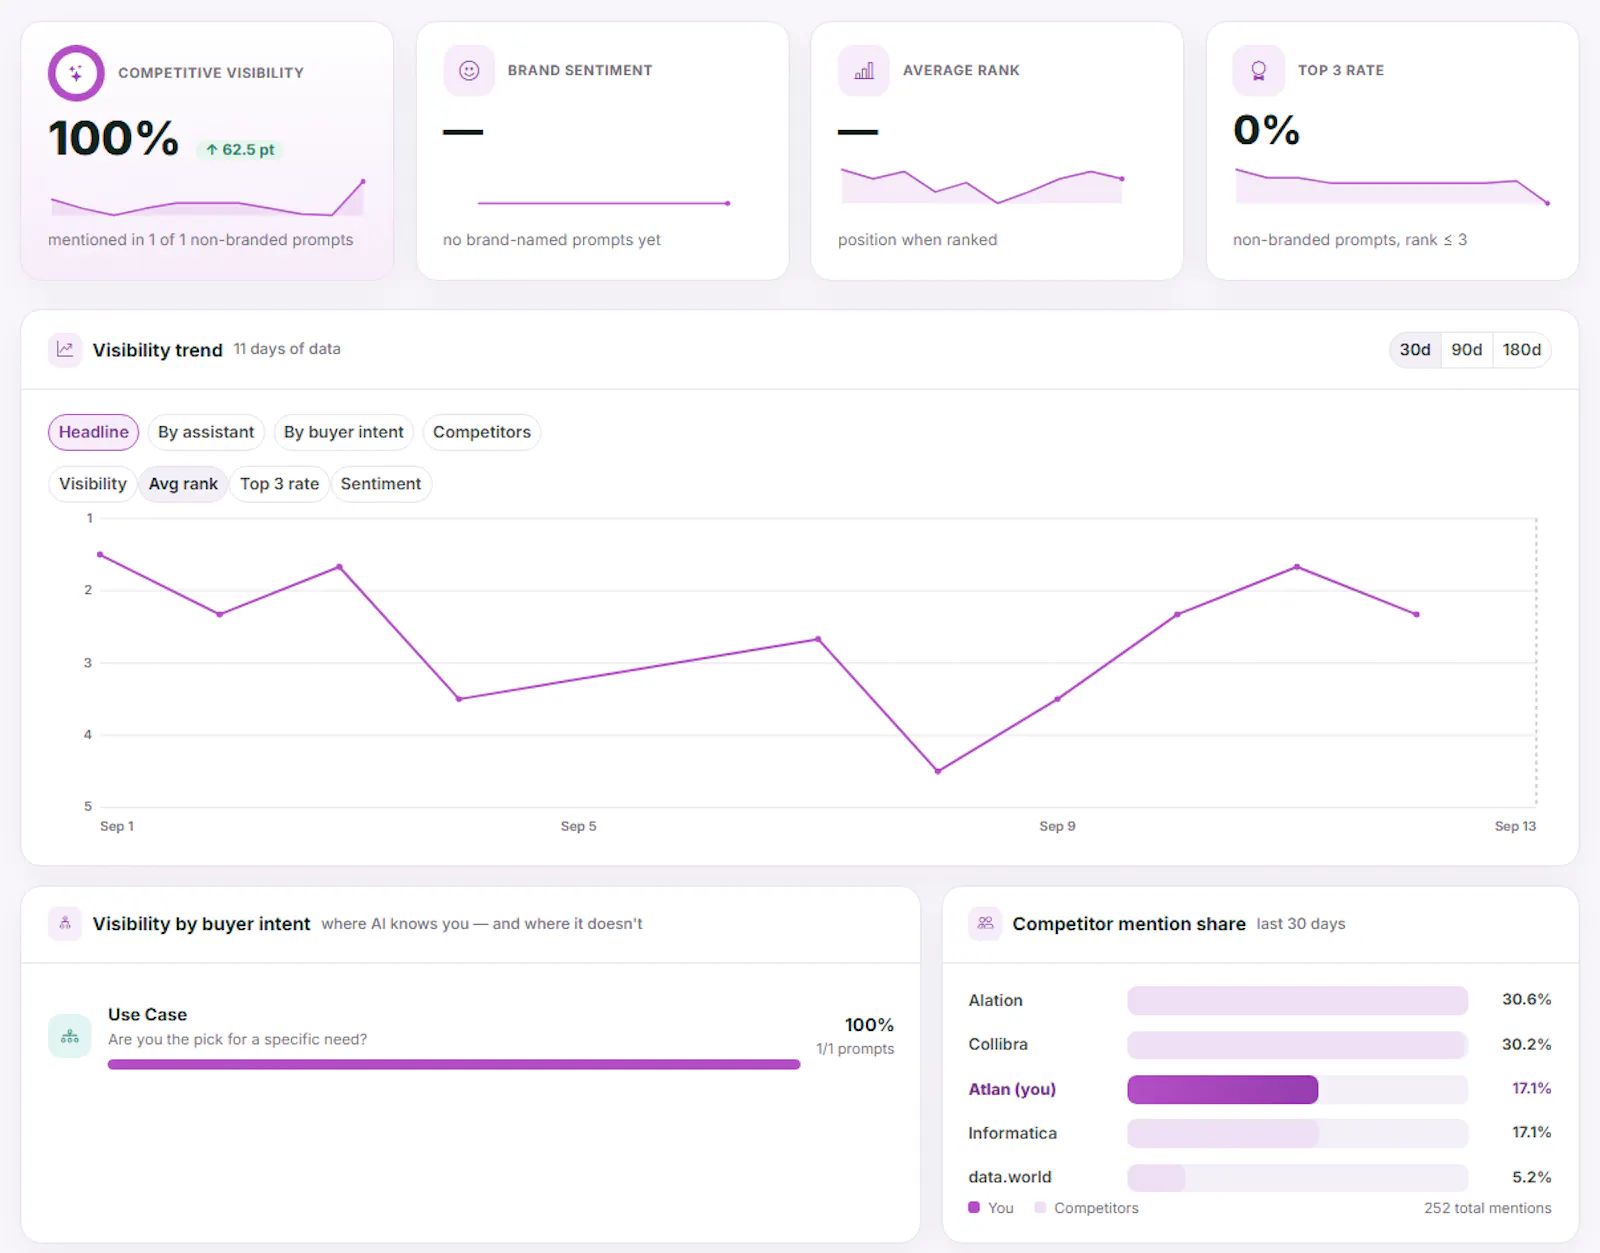Screen dimensions: 1600x1253
Task: Select the Sentiment metric pill
Action: (x=381, y=484)
